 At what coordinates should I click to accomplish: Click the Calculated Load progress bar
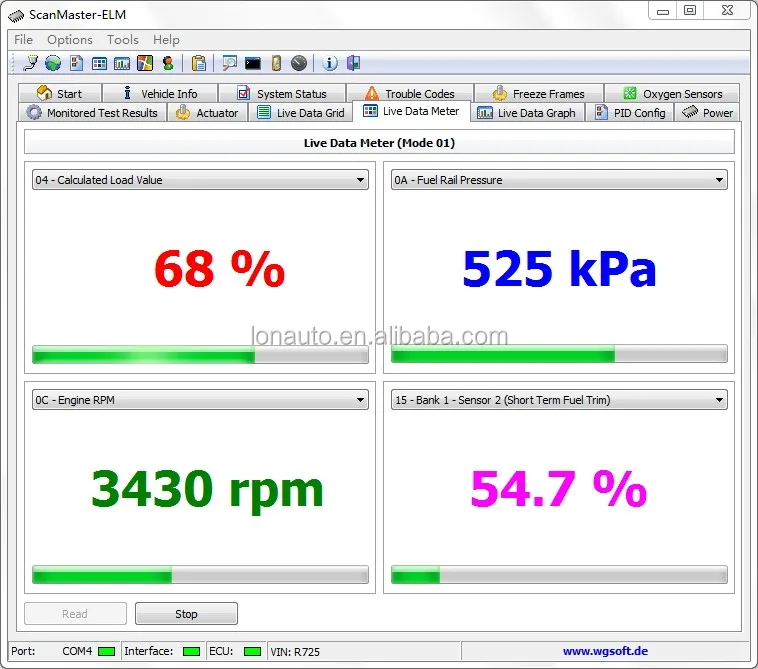point(200,354)
